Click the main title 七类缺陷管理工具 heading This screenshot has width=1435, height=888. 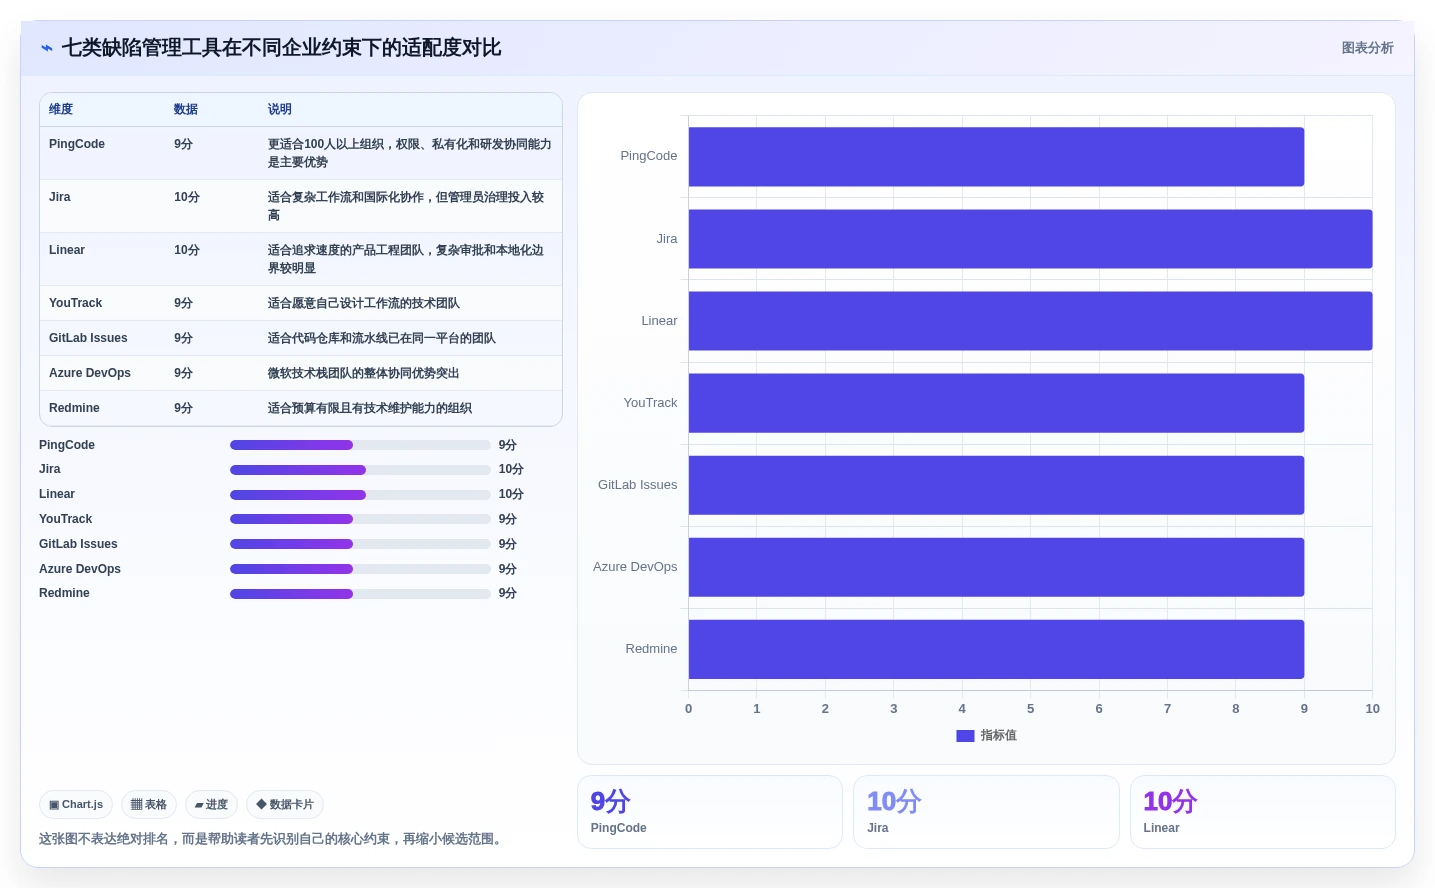[x=281, y=48]
